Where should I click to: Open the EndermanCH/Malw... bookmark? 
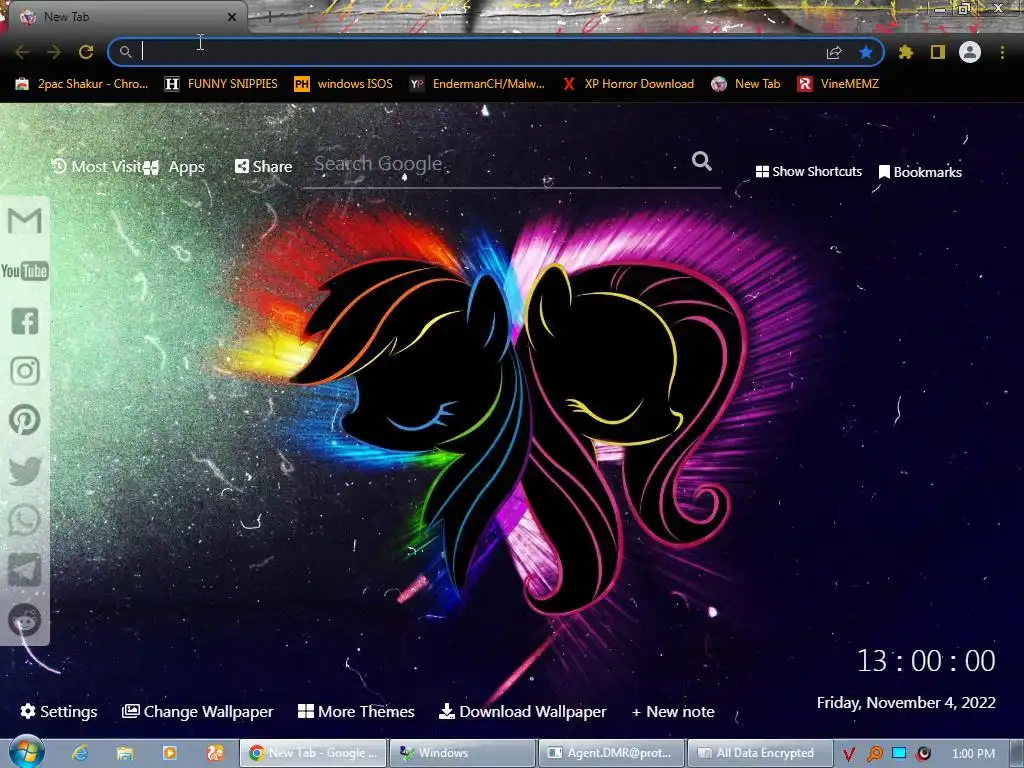point(477,84)
